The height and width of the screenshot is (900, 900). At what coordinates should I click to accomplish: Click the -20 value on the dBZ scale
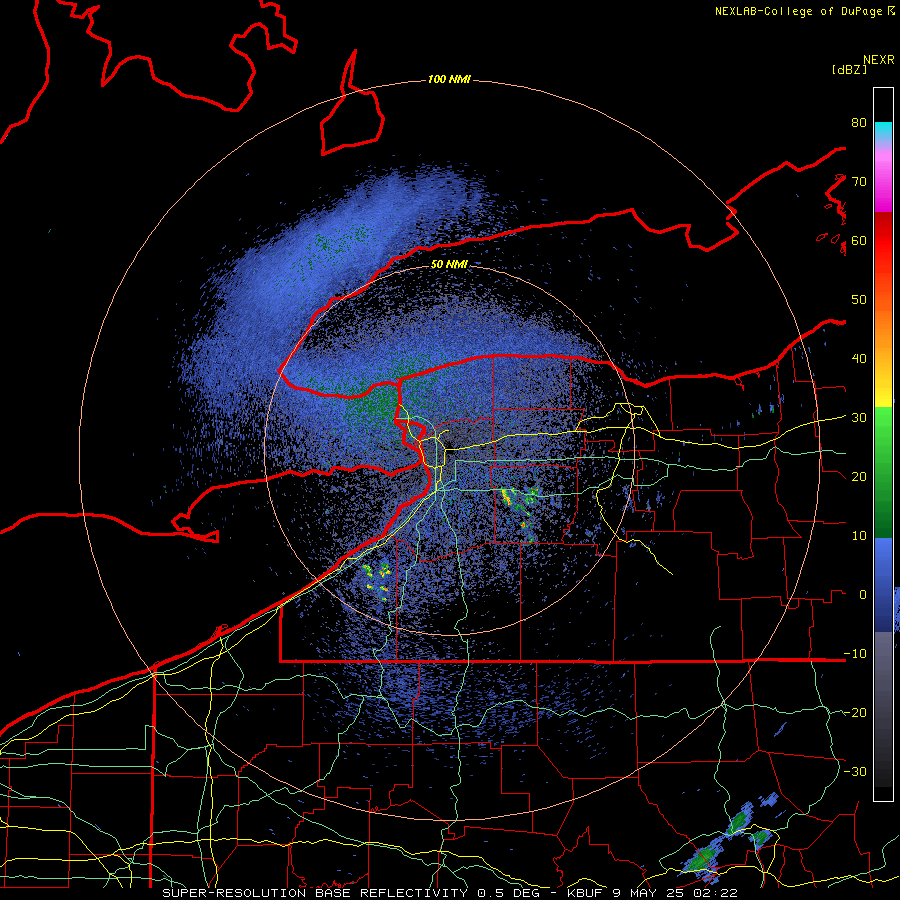point(855,713)
